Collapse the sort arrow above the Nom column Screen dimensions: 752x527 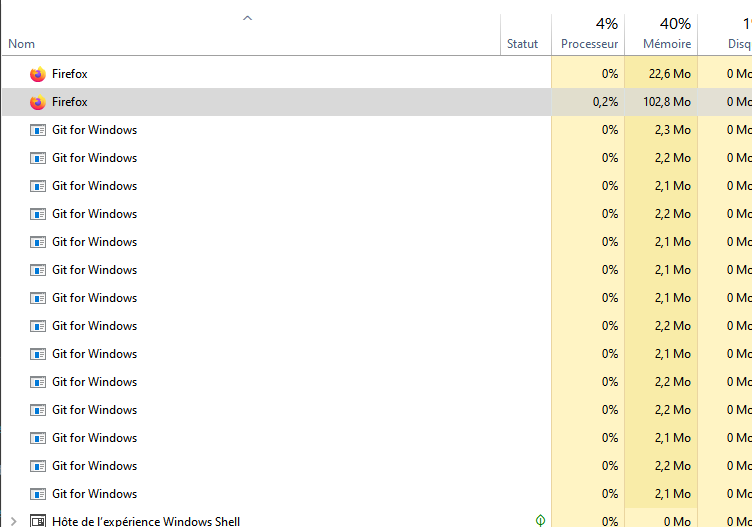[x=247, y=18]
